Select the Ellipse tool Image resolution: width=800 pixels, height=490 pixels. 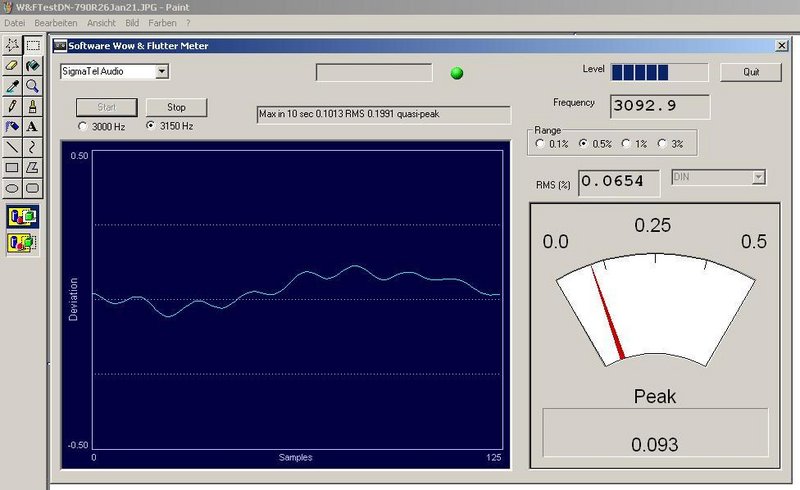click(12, 188)
